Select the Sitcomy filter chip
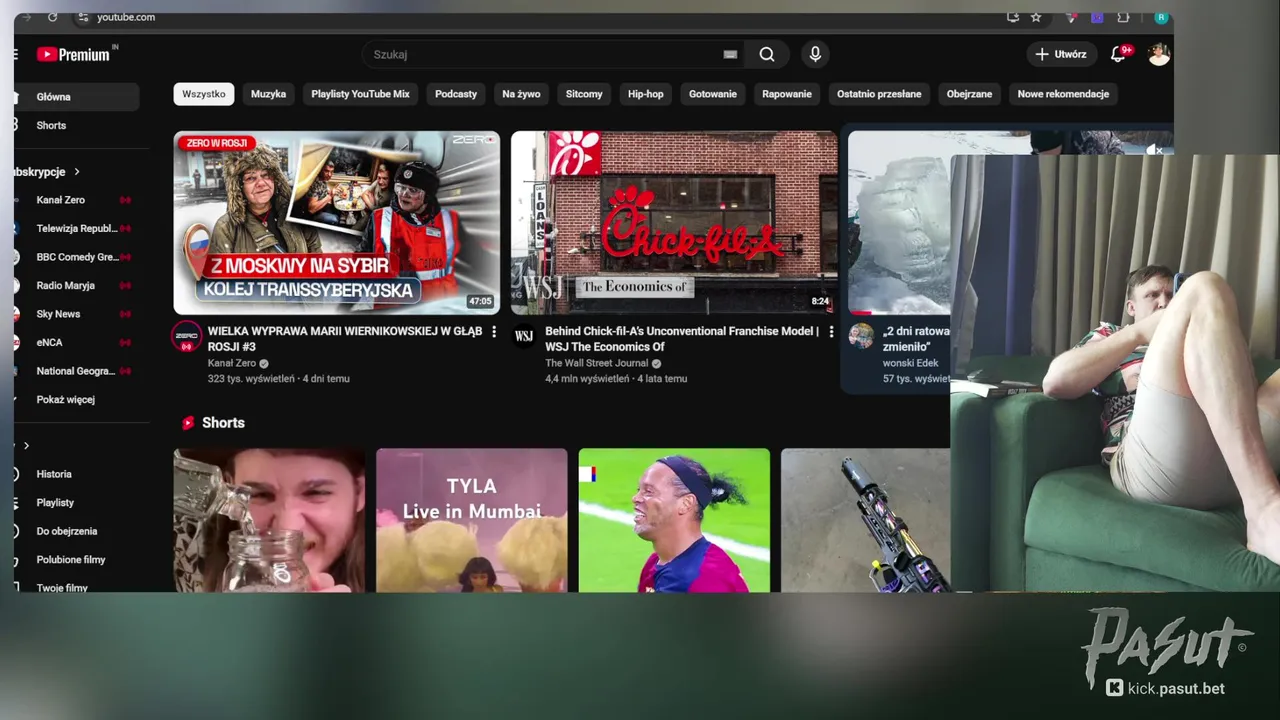Viewport: 1280px width, 720px height. 584,94
